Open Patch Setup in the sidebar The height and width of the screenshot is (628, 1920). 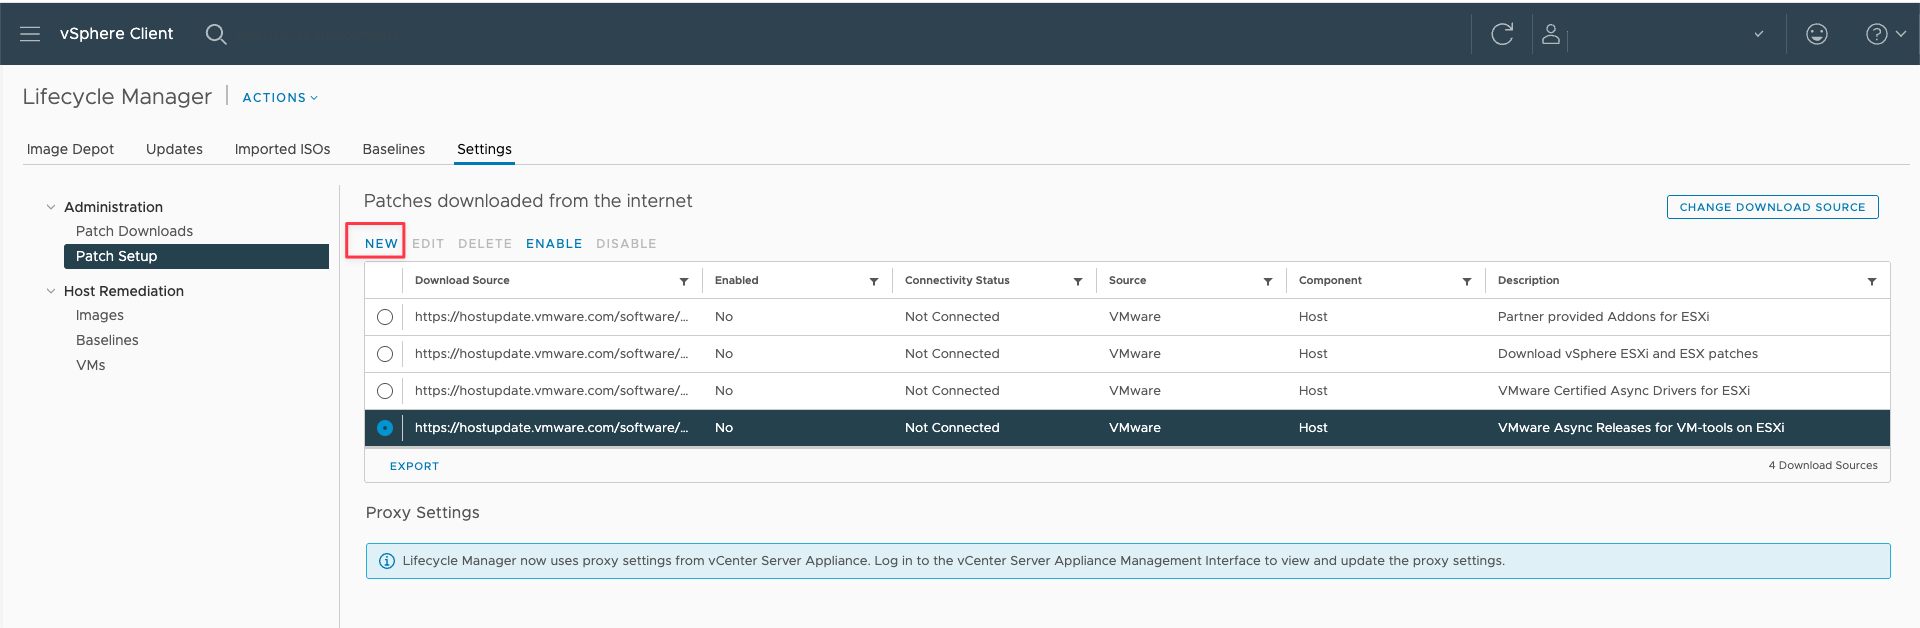pos(196,256)
